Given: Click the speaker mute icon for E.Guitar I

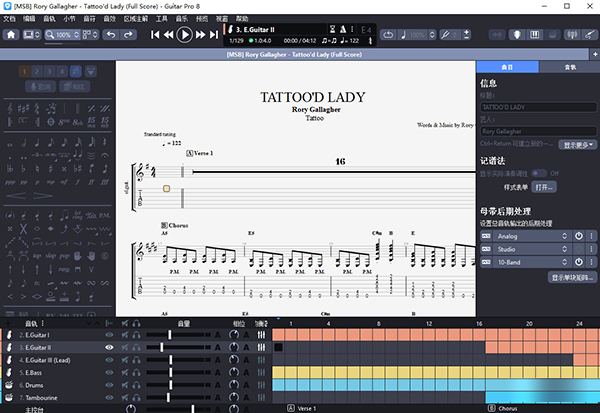Looking at the screenshot, I should coord(123,335).
